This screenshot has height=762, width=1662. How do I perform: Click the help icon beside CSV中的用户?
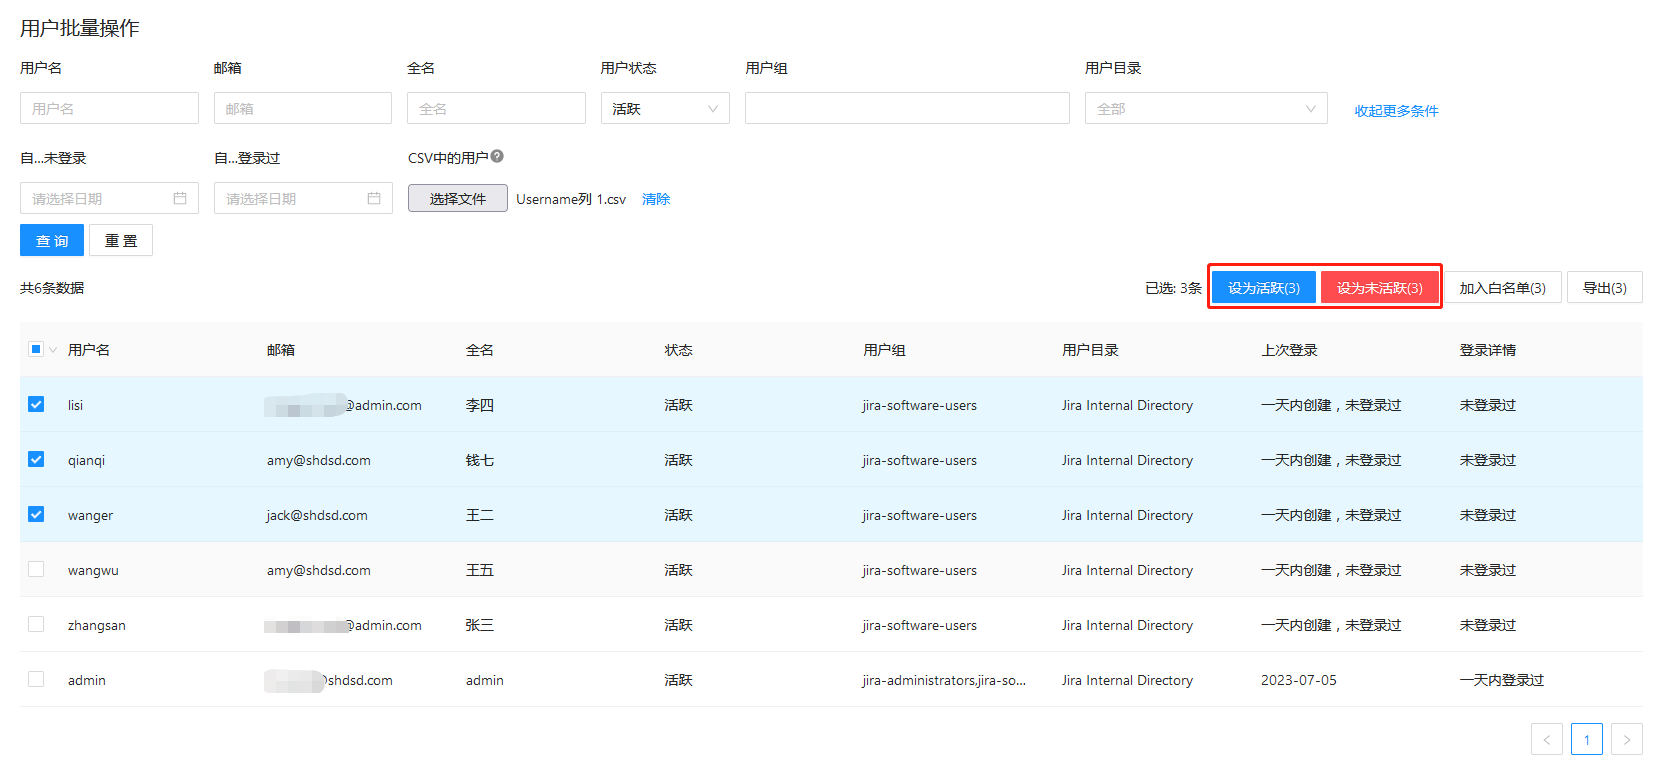pyautogui.click(x=497, y=156)
